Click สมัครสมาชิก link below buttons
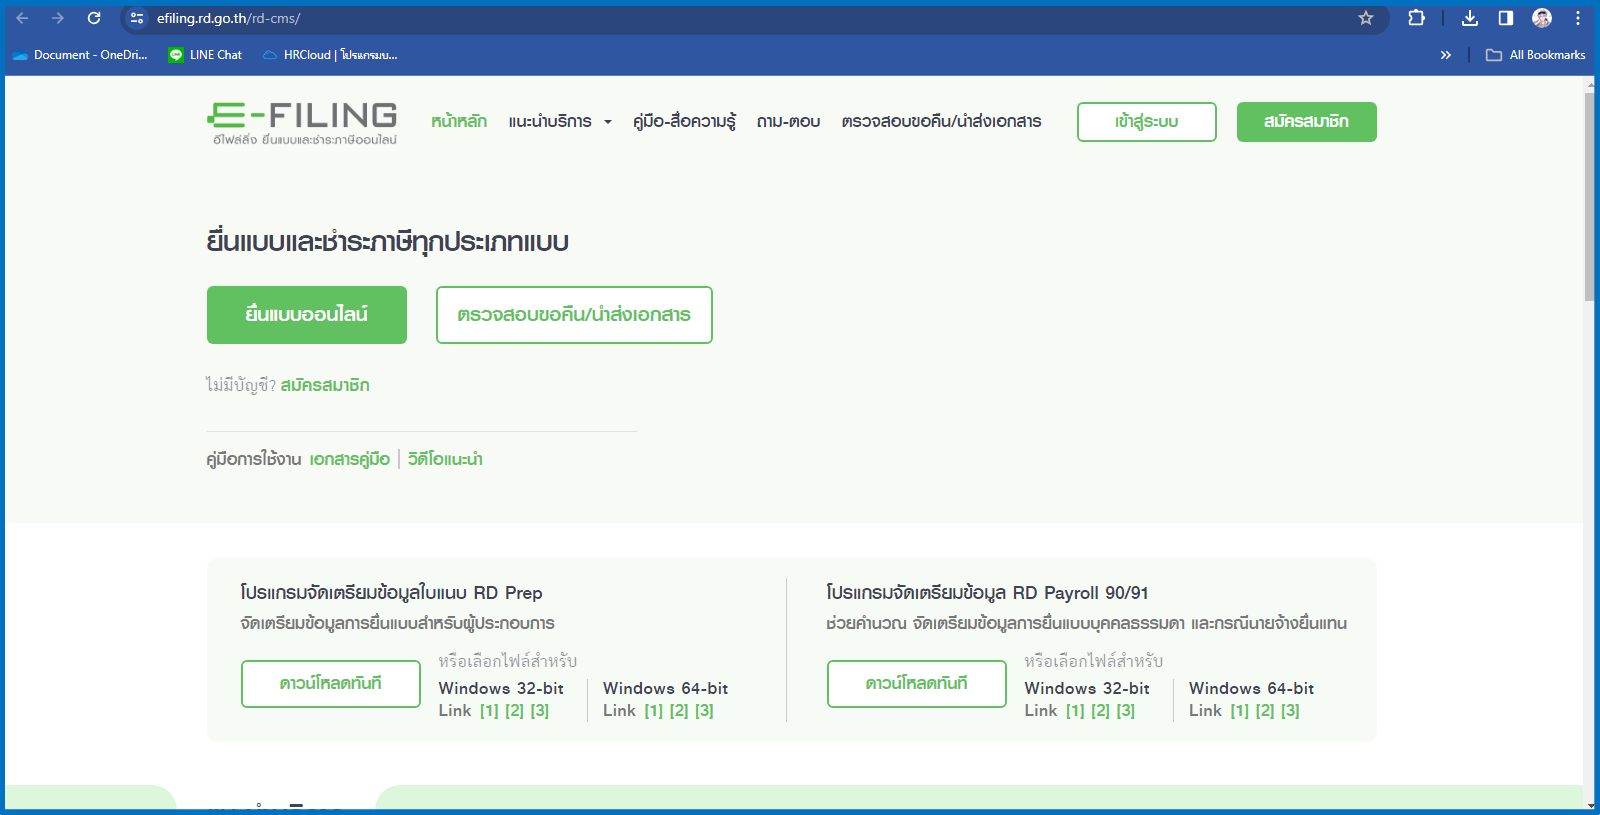 click(325, 385)
